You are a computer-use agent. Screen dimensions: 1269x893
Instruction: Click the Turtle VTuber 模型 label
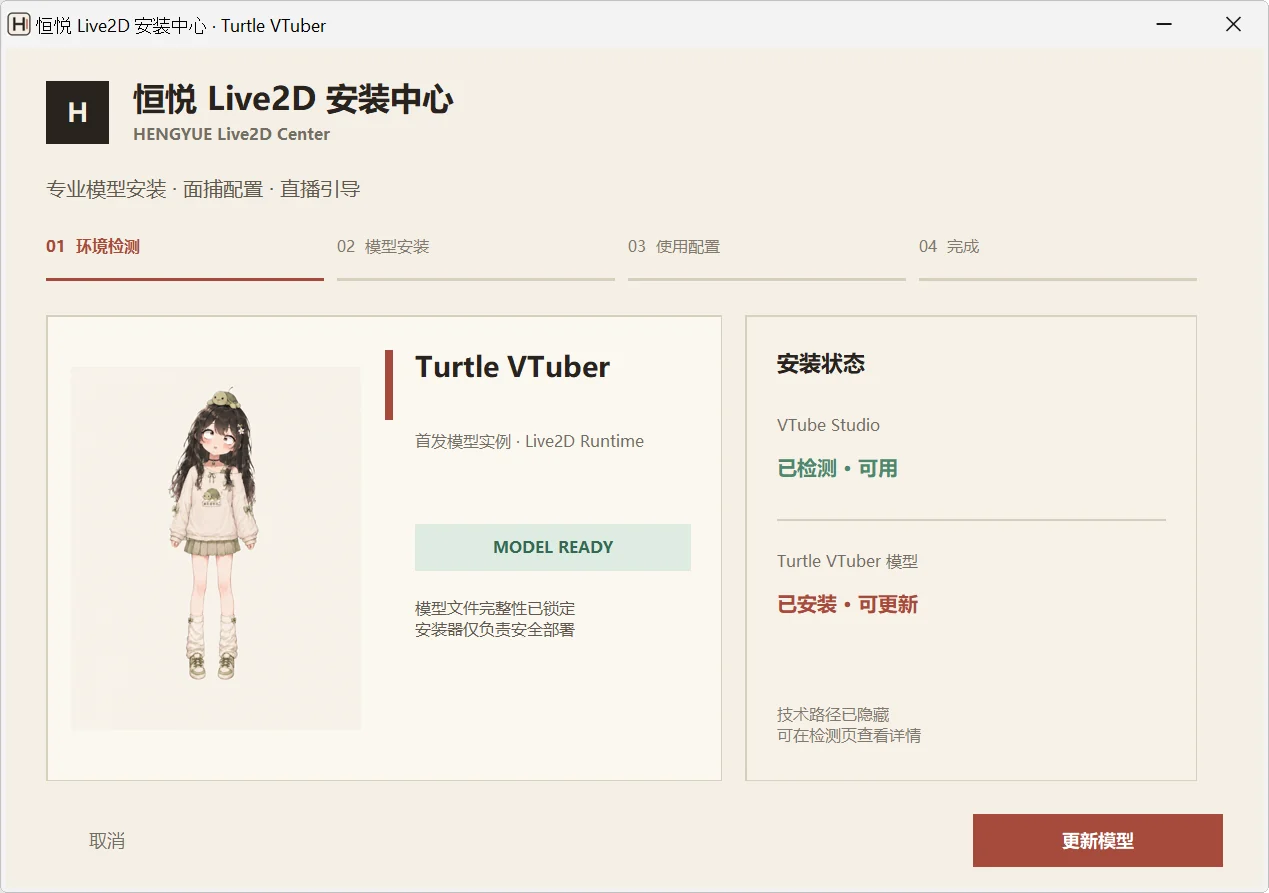(x=847, y=561)
